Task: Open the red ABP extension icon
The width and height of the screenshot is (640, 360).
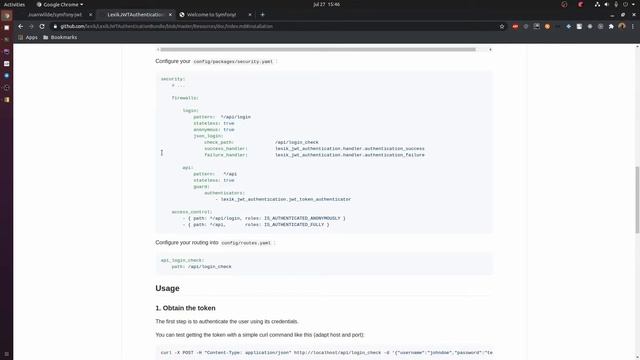Action: 515,26
